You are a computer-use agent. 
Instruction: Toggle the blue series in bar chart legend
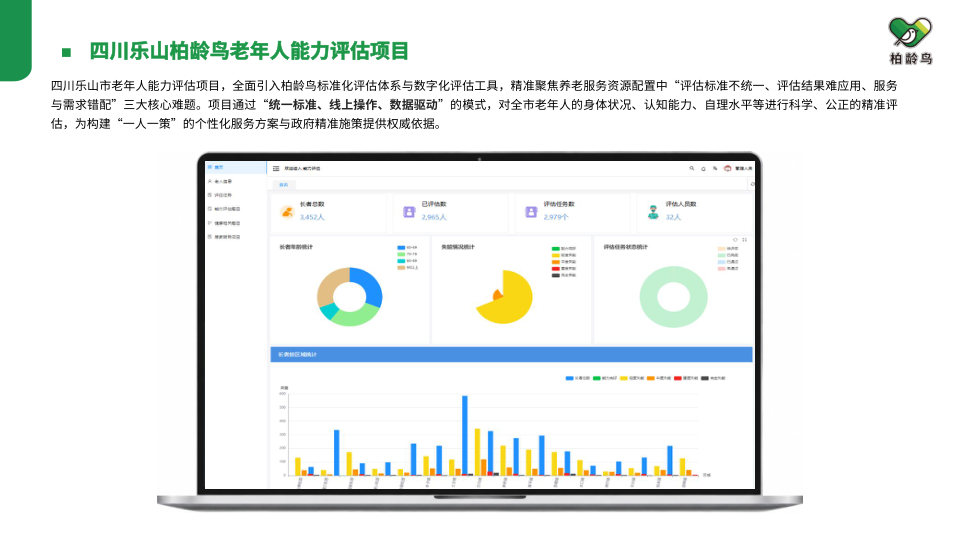pos(570,378)
